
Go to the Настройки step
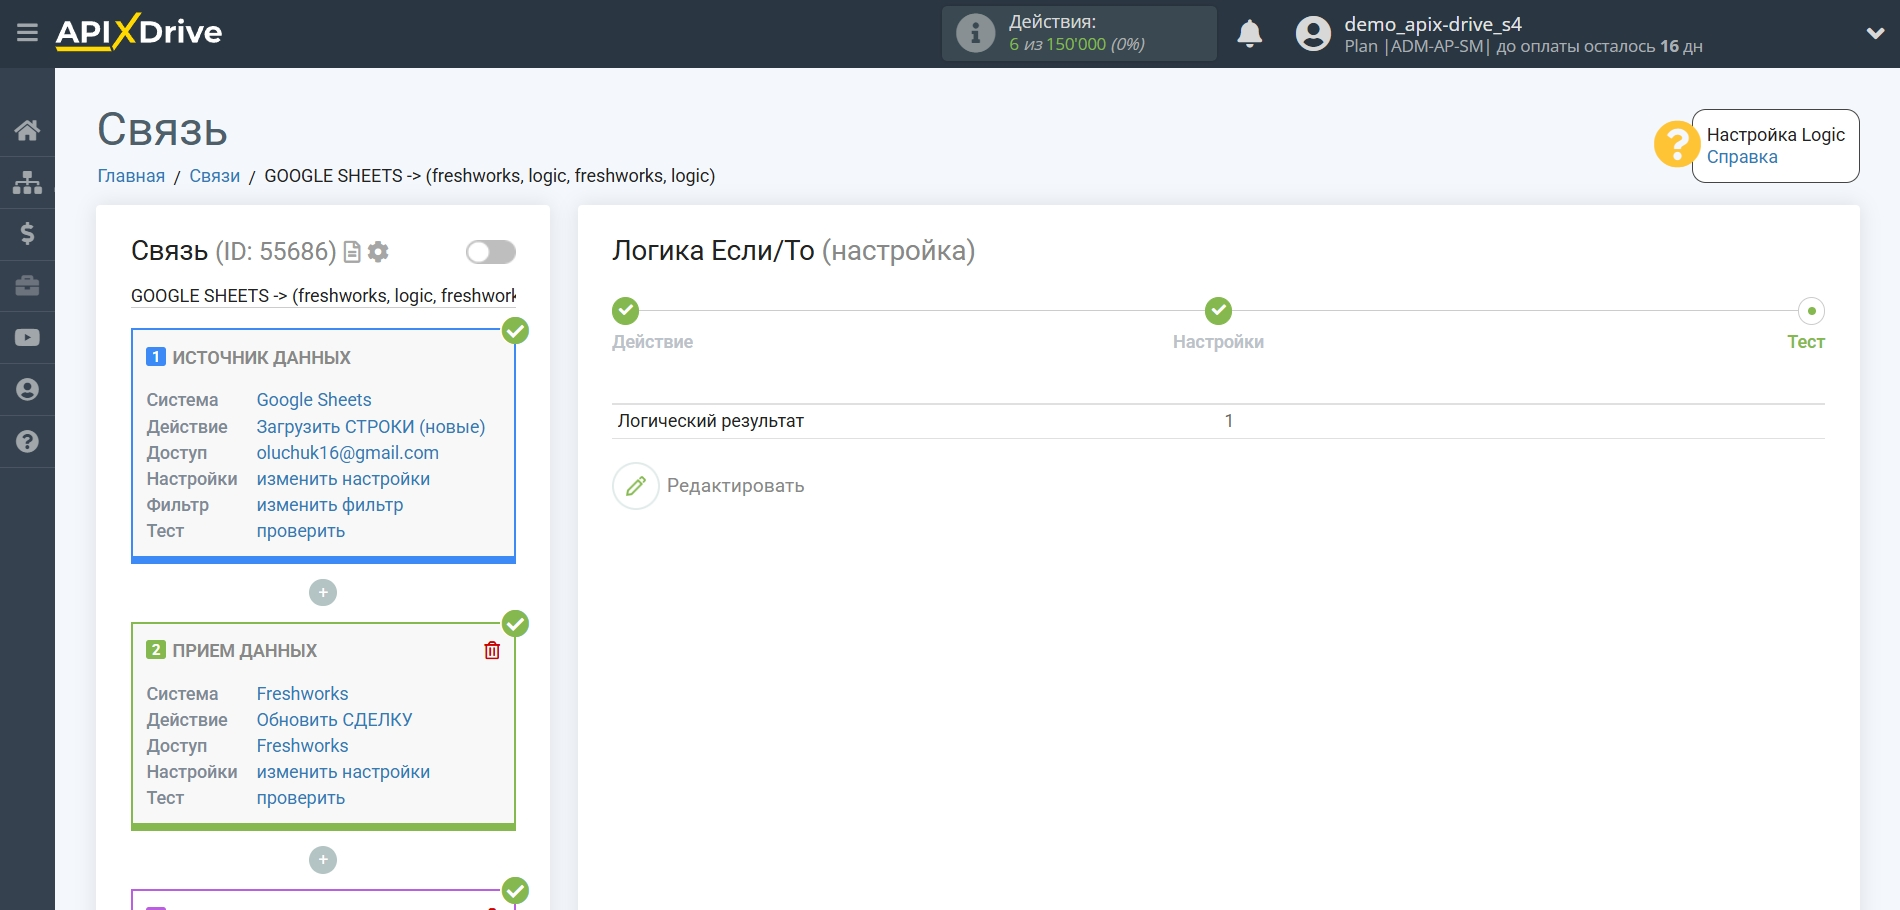[1218, 311]
